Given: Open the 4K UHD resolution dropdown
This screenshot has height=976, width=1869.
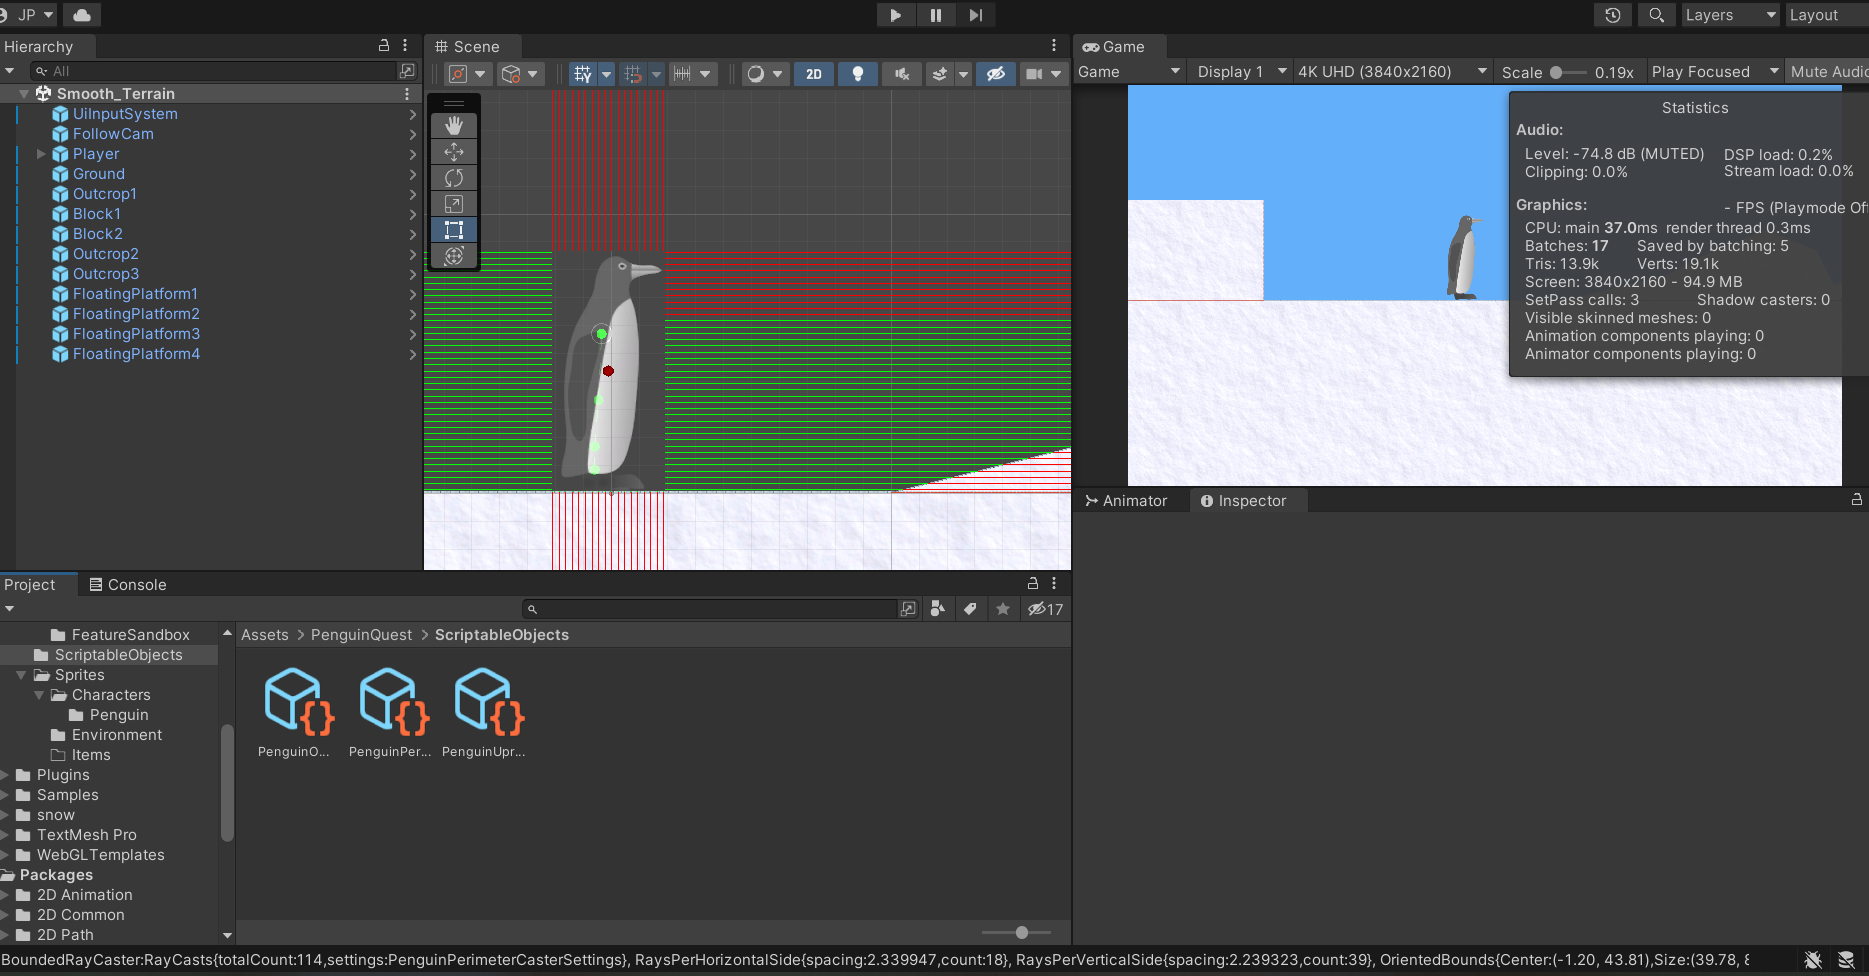Looking at the screenshot, I should coord(1391,72).
